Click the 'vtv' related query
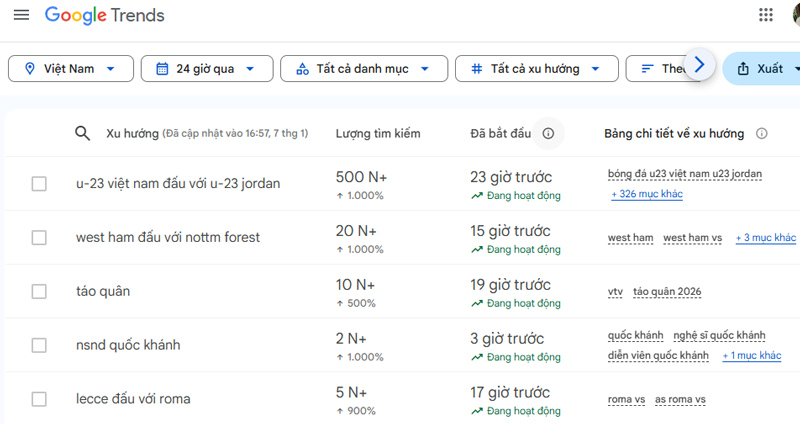800x424 pixels. click(x=615, y=292)
